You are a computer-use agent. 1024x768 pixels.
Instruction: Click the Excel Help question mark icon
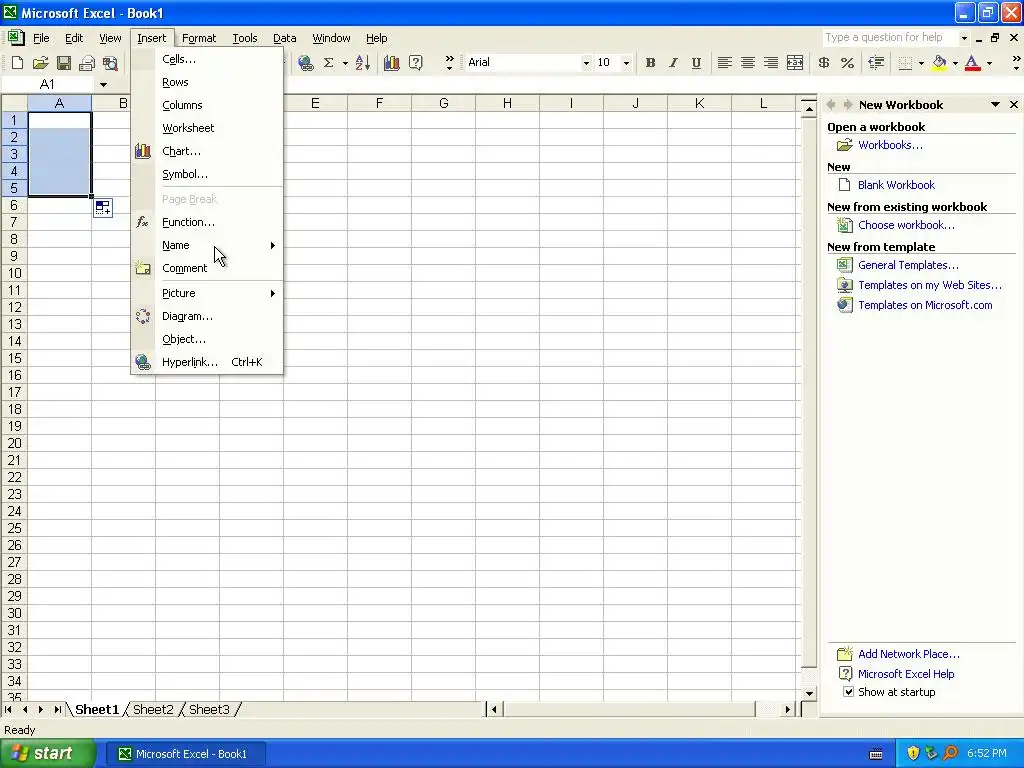point(415,63)
